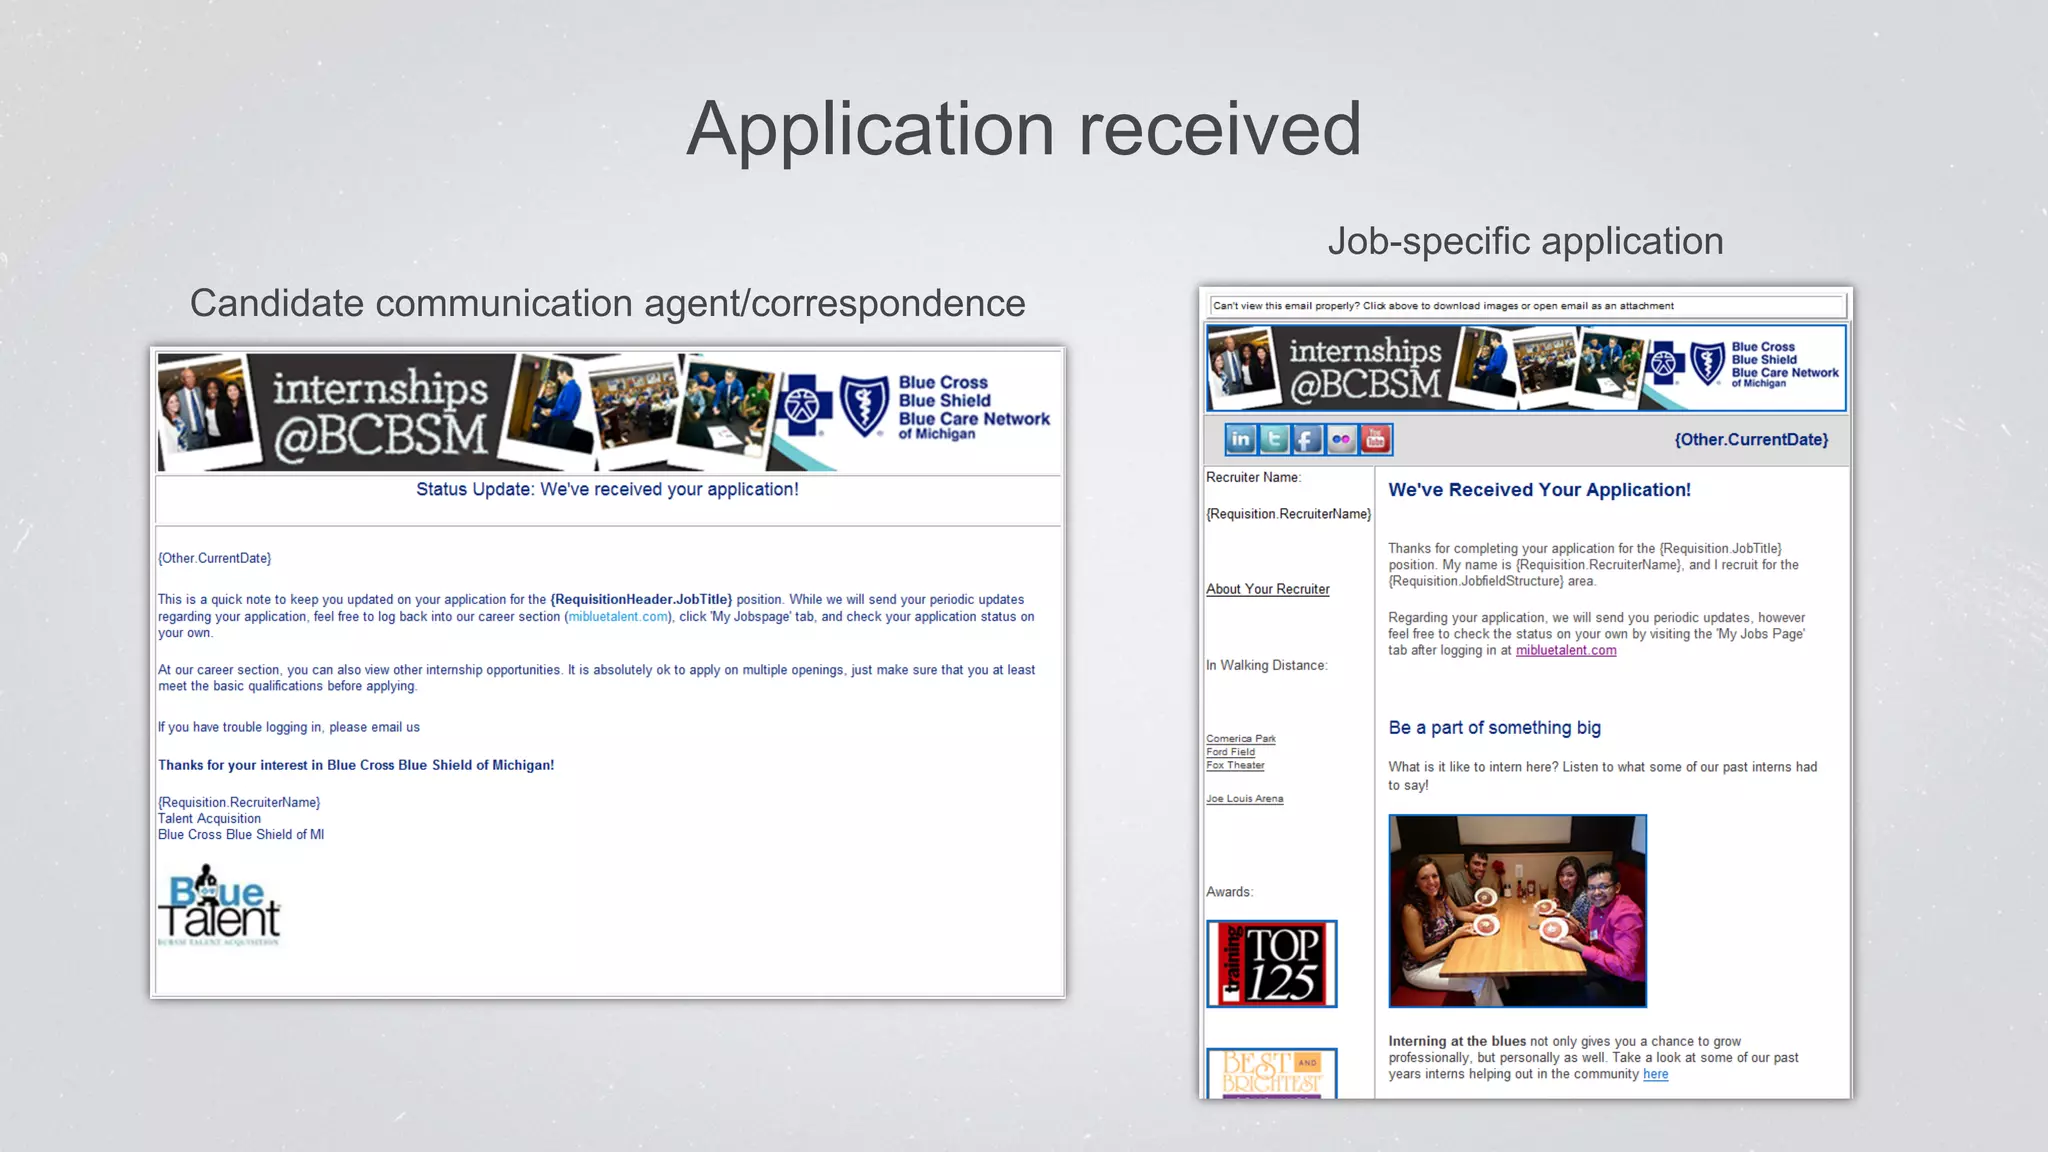2048x1152 pixels.
Task: Click the {Other.CurrentDate} placeholder in right email
Action: [1752, 440]
